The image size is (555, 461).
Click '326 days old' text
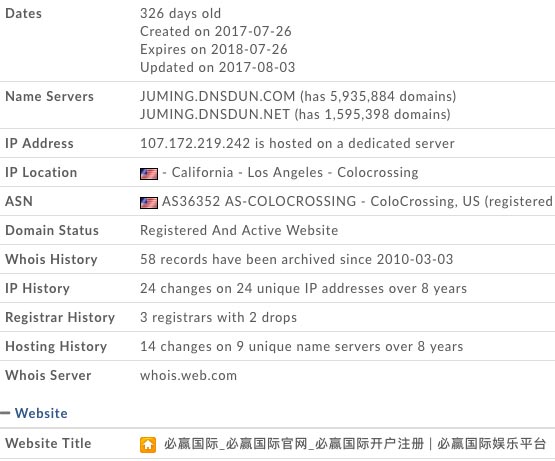181,13
